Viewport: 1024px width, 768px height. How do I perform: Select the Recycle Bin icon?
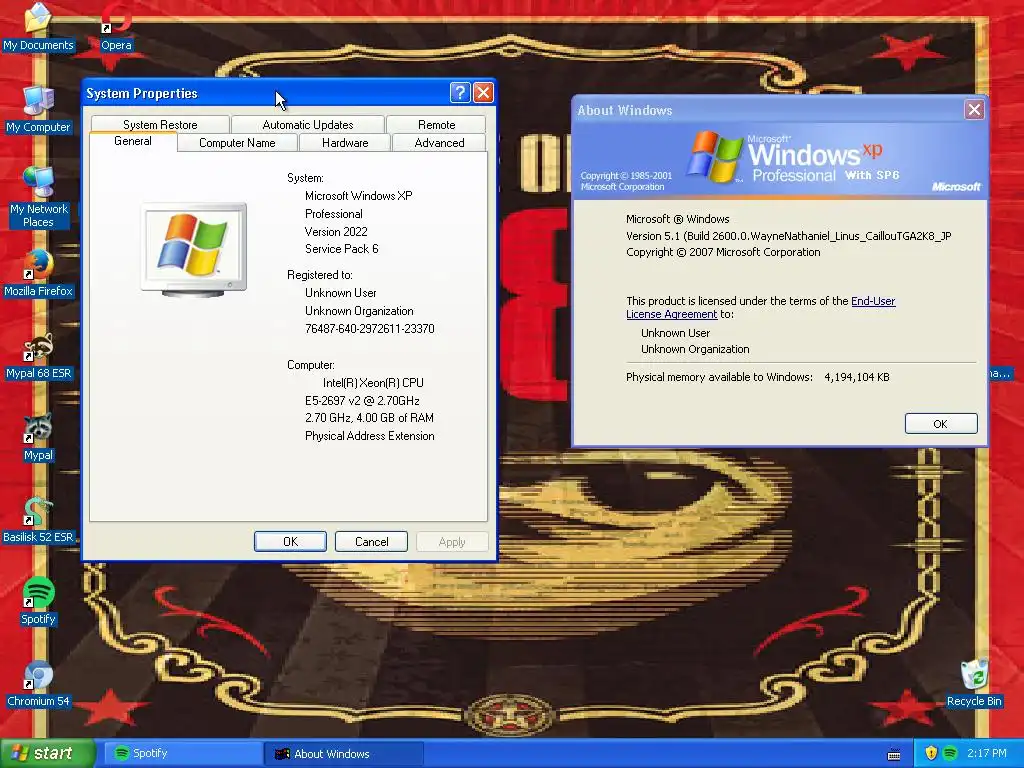pyautogui.click(x=974, y=684)
